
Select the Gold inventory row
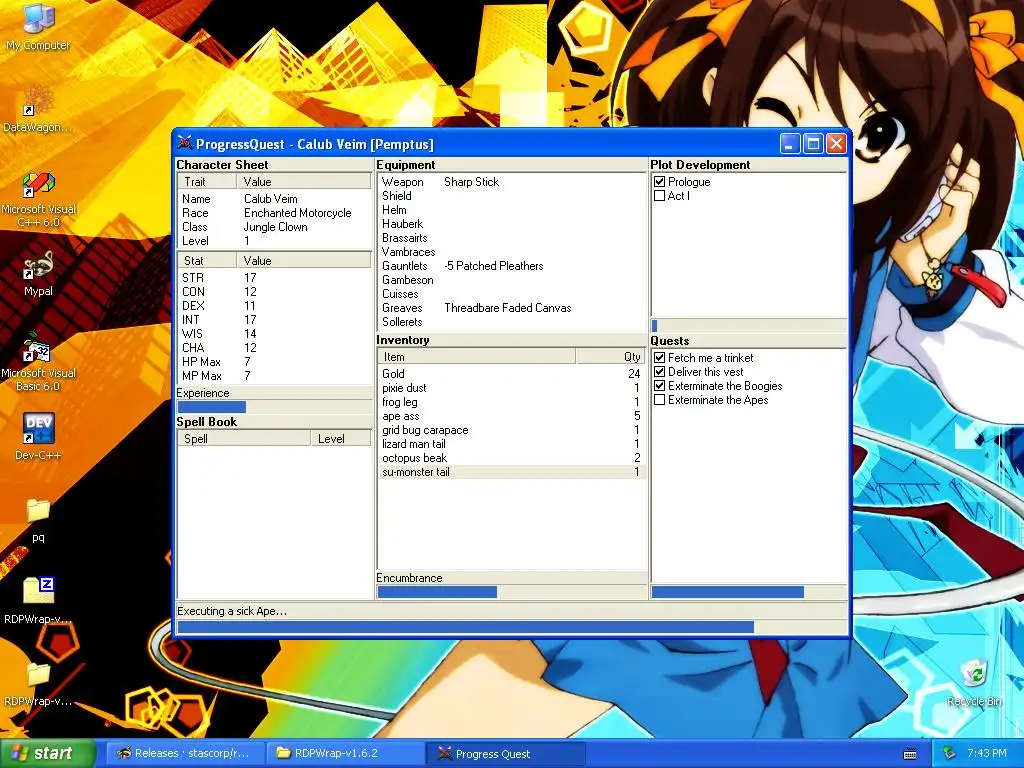[511, 374]
